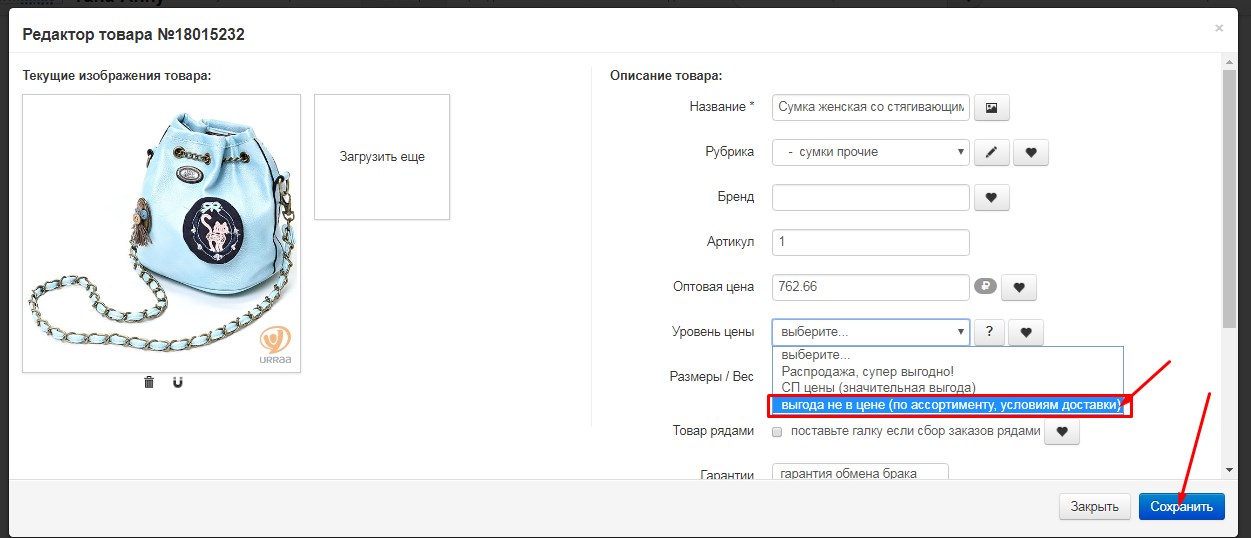Expand the Уровень цены select box
This screenshot has width=1251, height=538.
(871, 332)
